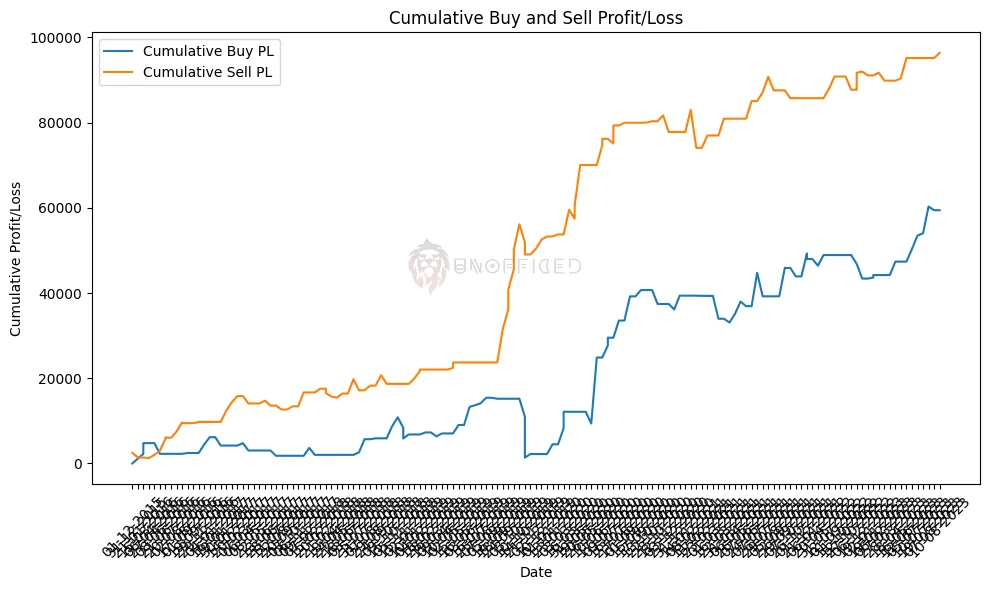Click the 20000 y-axis tick label
Viewport: 989px width, 590px height.
coord(58,378)
